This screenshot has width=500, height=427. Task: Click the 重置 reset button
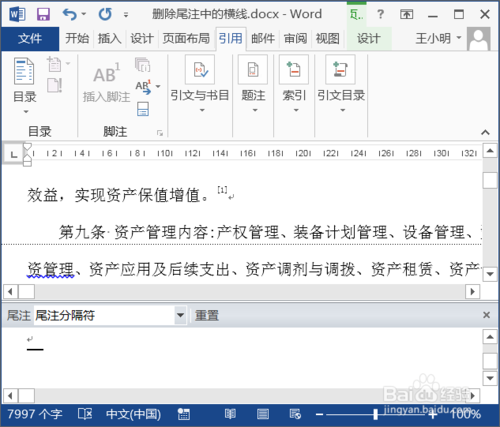coord(207,315)
